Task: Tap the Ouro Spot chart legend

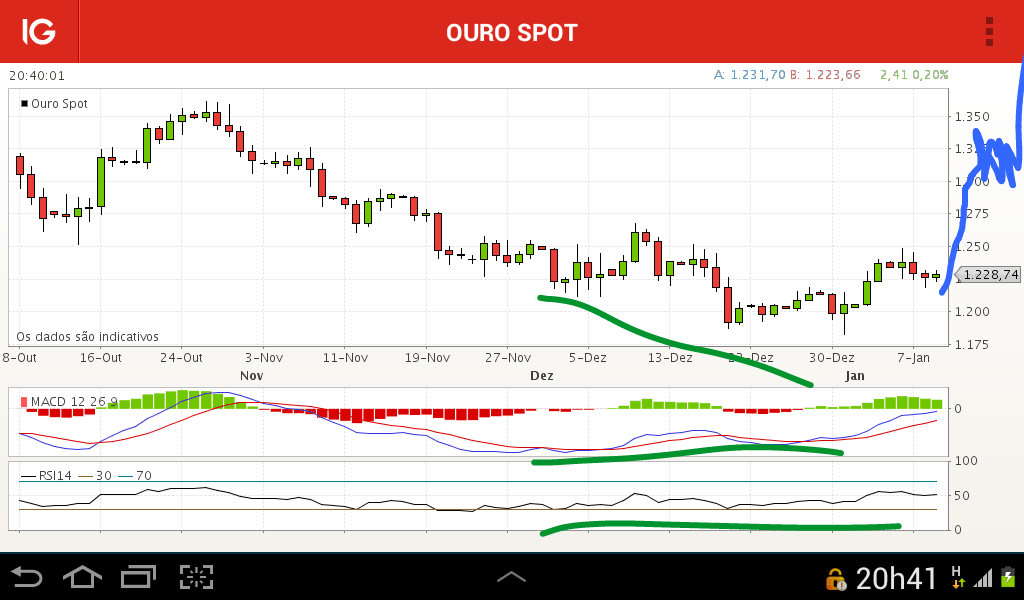Action: [54, 103]
